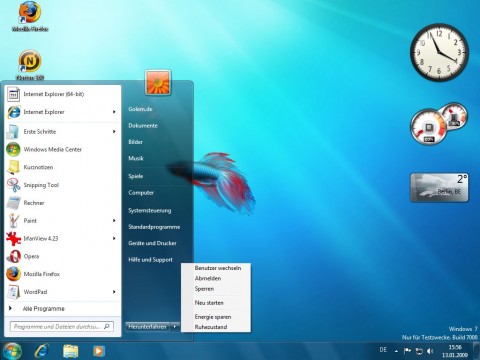Expand the WordPad jump list arrow
This screenshot has height=360, width=480.
click(114, 292)
